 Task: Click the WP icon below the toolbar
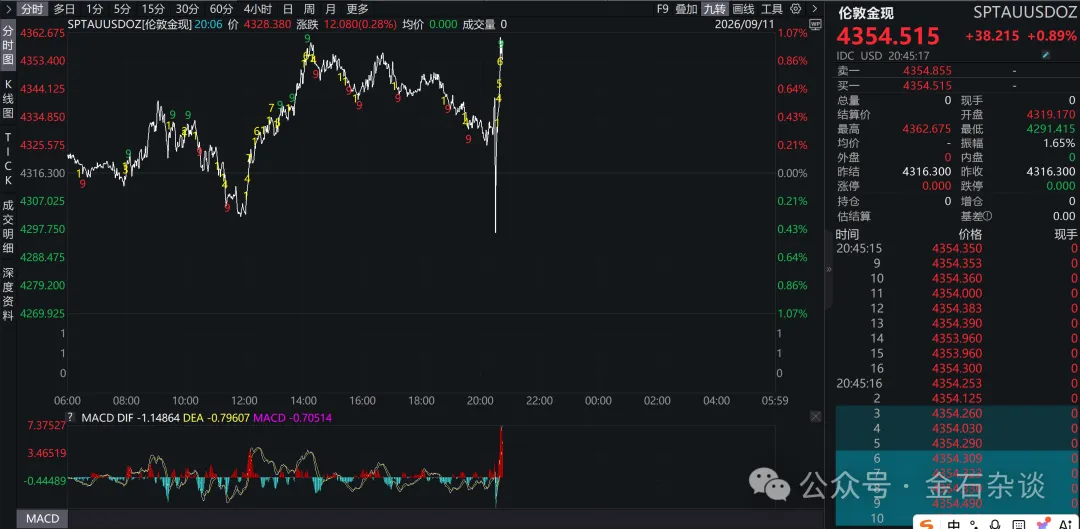(x=816, y=24)
